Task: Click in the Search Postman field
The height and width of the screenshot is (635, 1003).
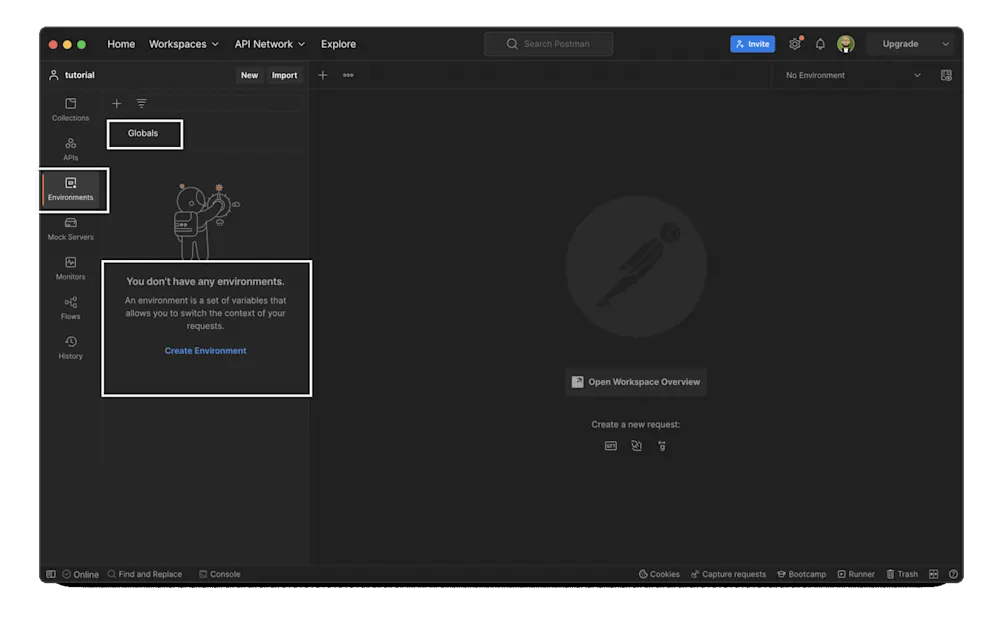Action: (548, 43)
